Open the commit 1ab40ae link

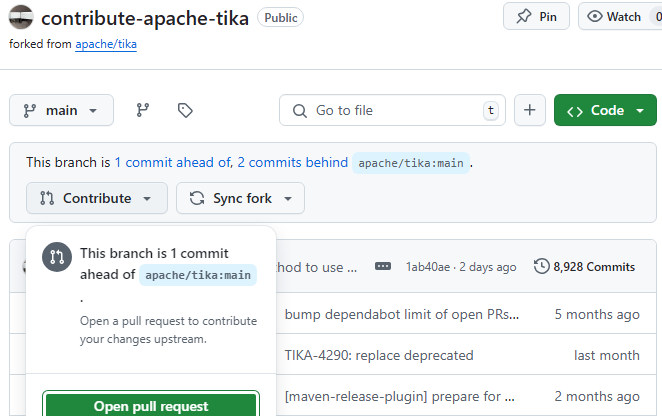(428, 267)
